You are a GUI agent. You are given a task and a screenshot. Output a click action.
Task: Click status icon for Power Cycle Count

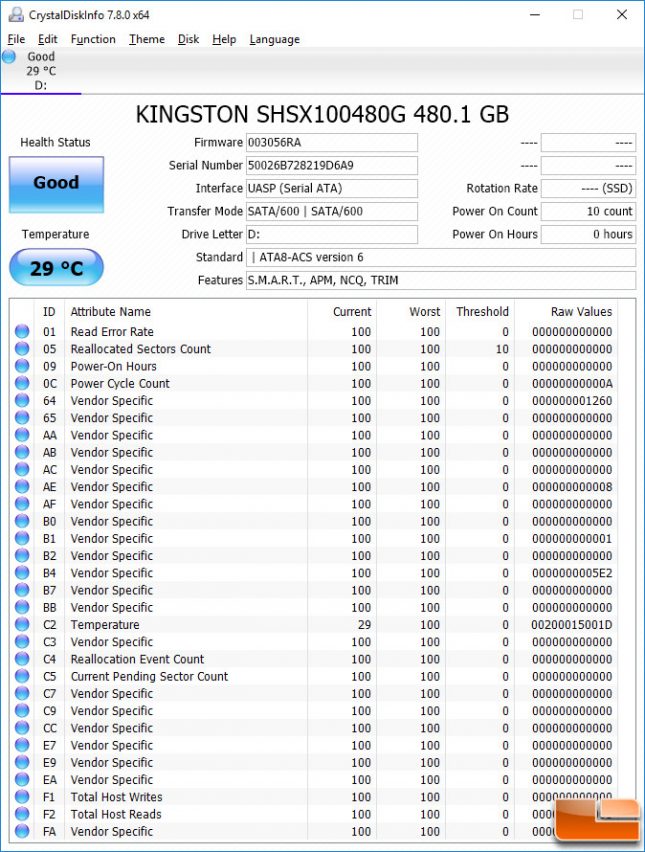coord(22,383)
